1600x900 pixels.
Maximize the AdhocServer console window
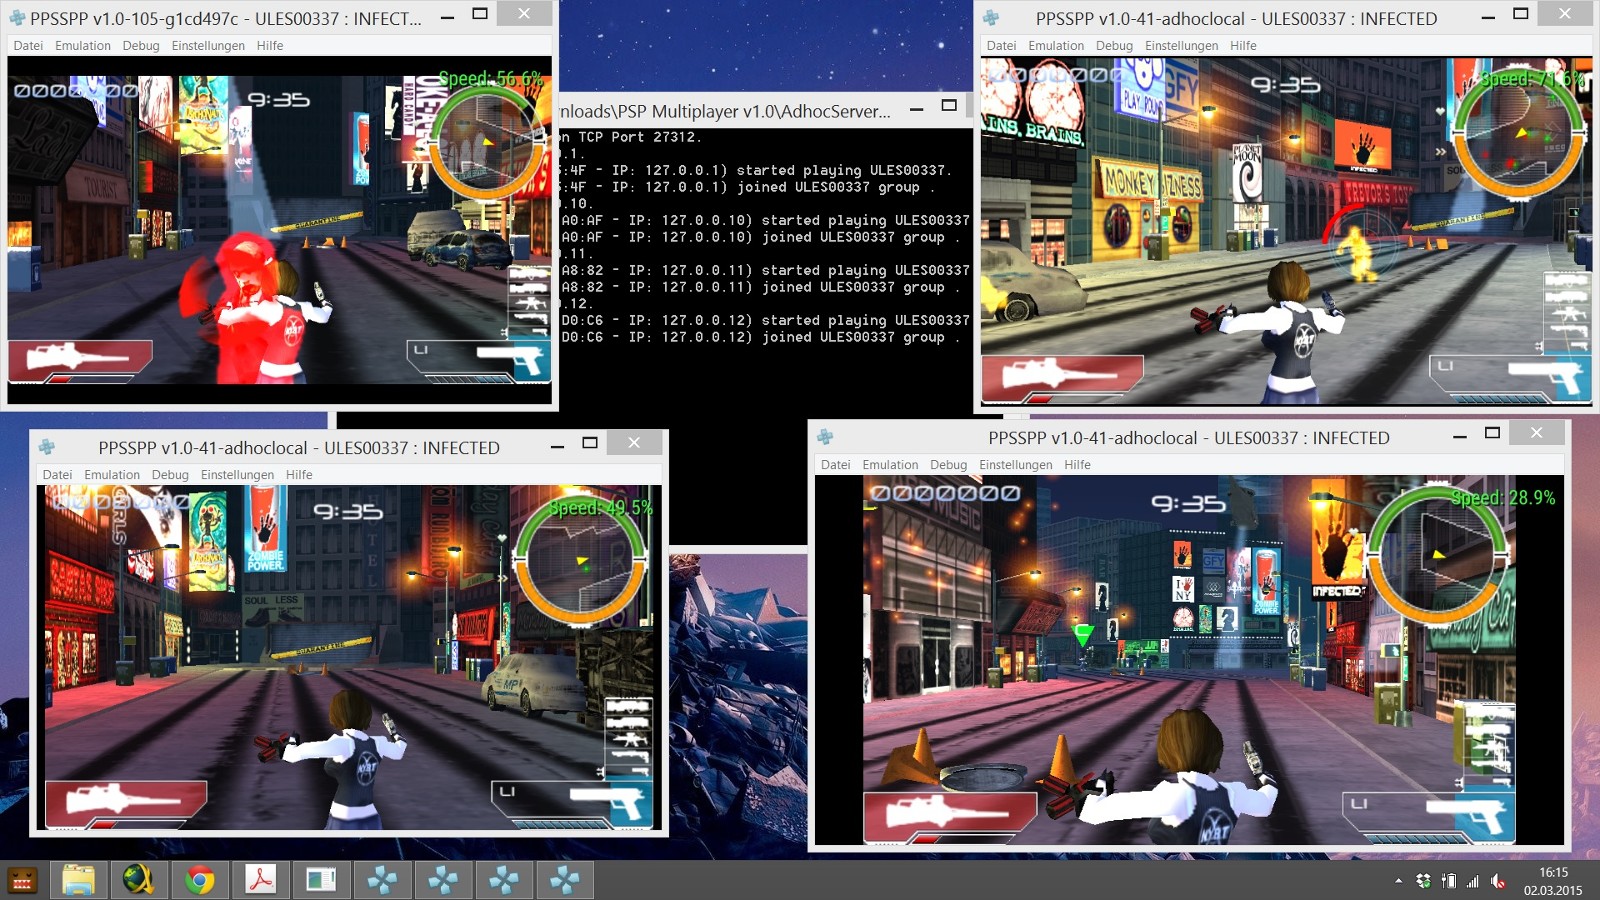[x=949, y=106]
